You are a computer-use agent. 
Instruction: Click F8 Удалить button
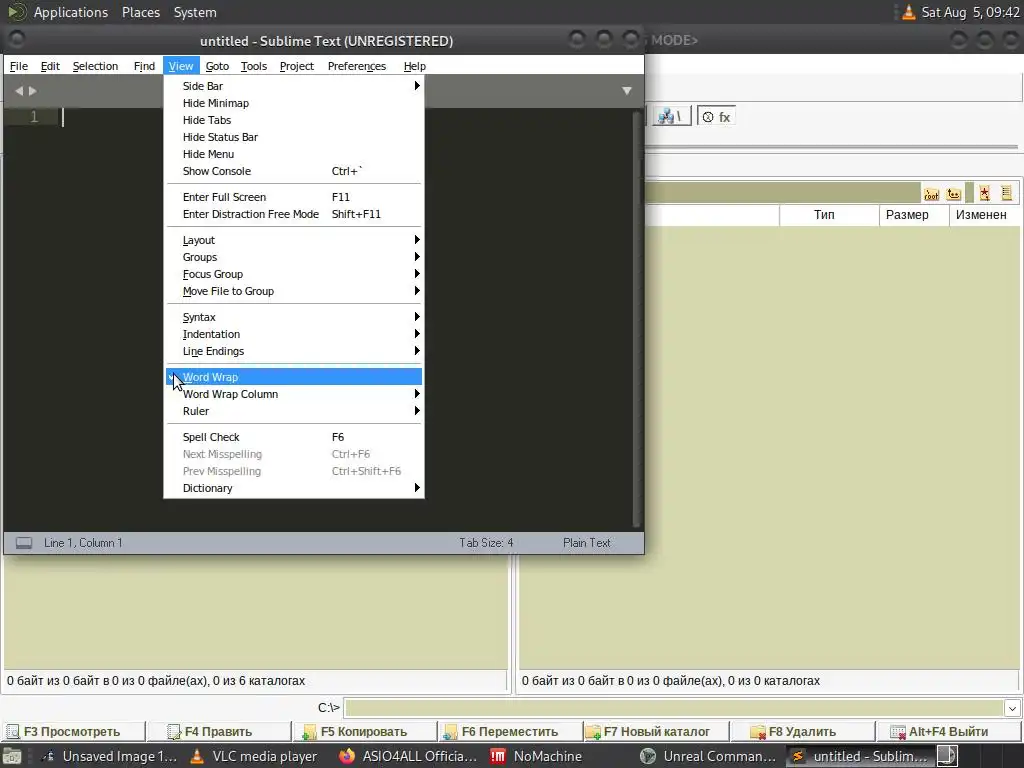click(x=802, y=731)
